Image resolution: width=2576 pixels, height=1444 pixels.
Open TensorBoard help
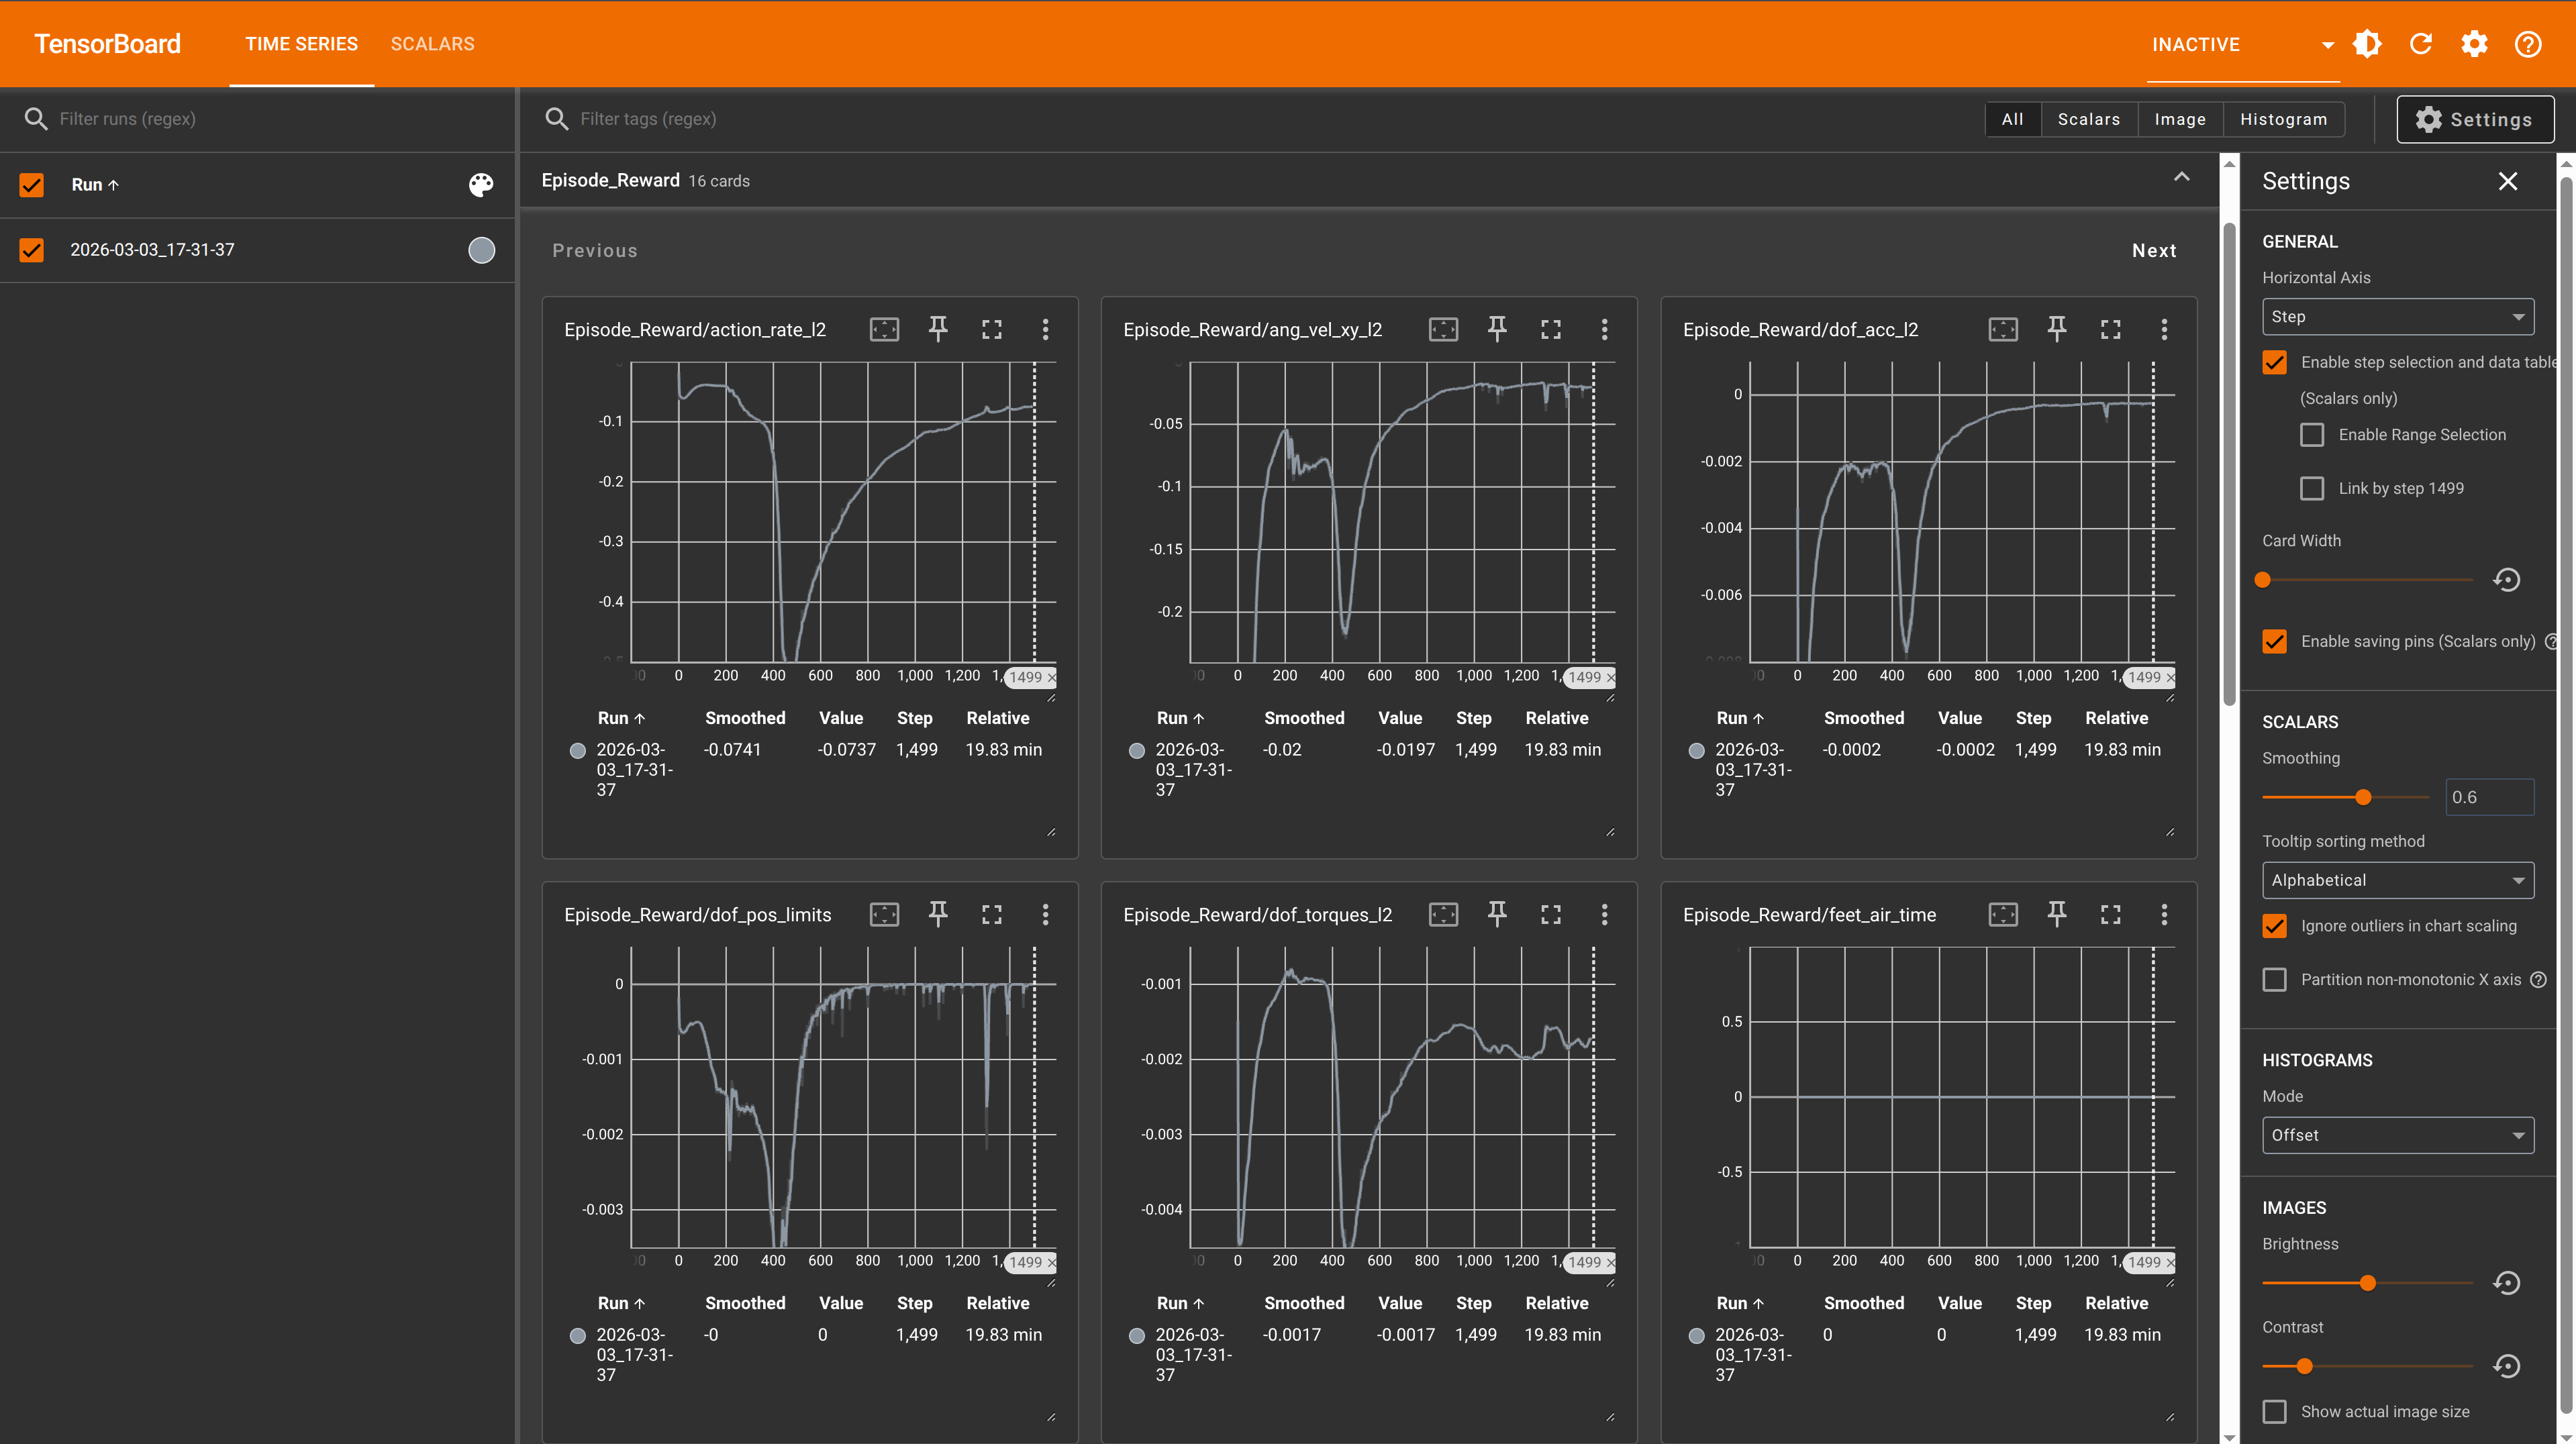pos(2528,44)
